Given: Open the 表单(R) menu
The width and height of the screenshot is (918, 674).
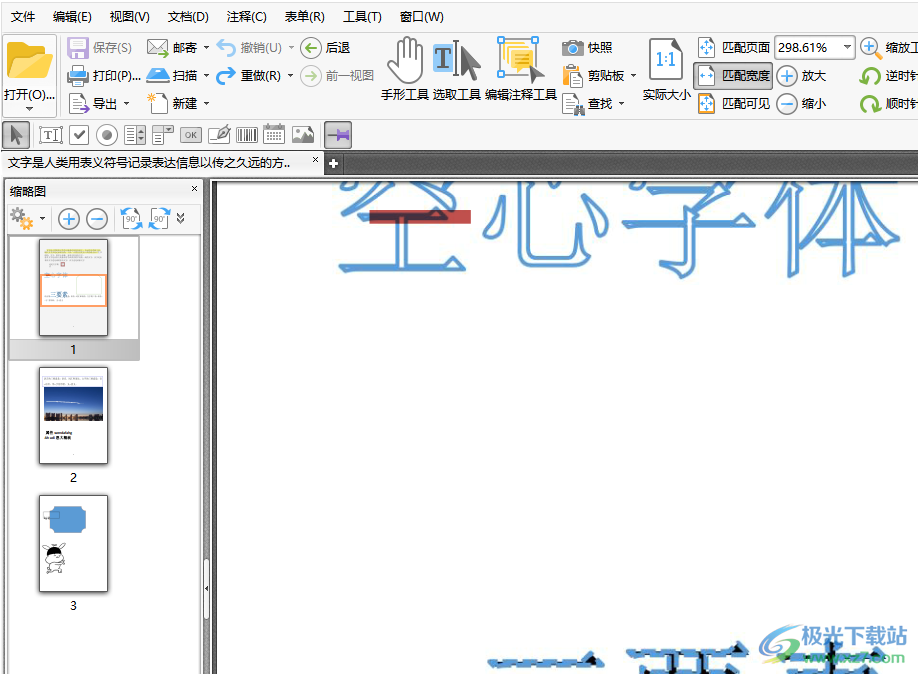Looking at the screenshot, I should coord(304,16).
